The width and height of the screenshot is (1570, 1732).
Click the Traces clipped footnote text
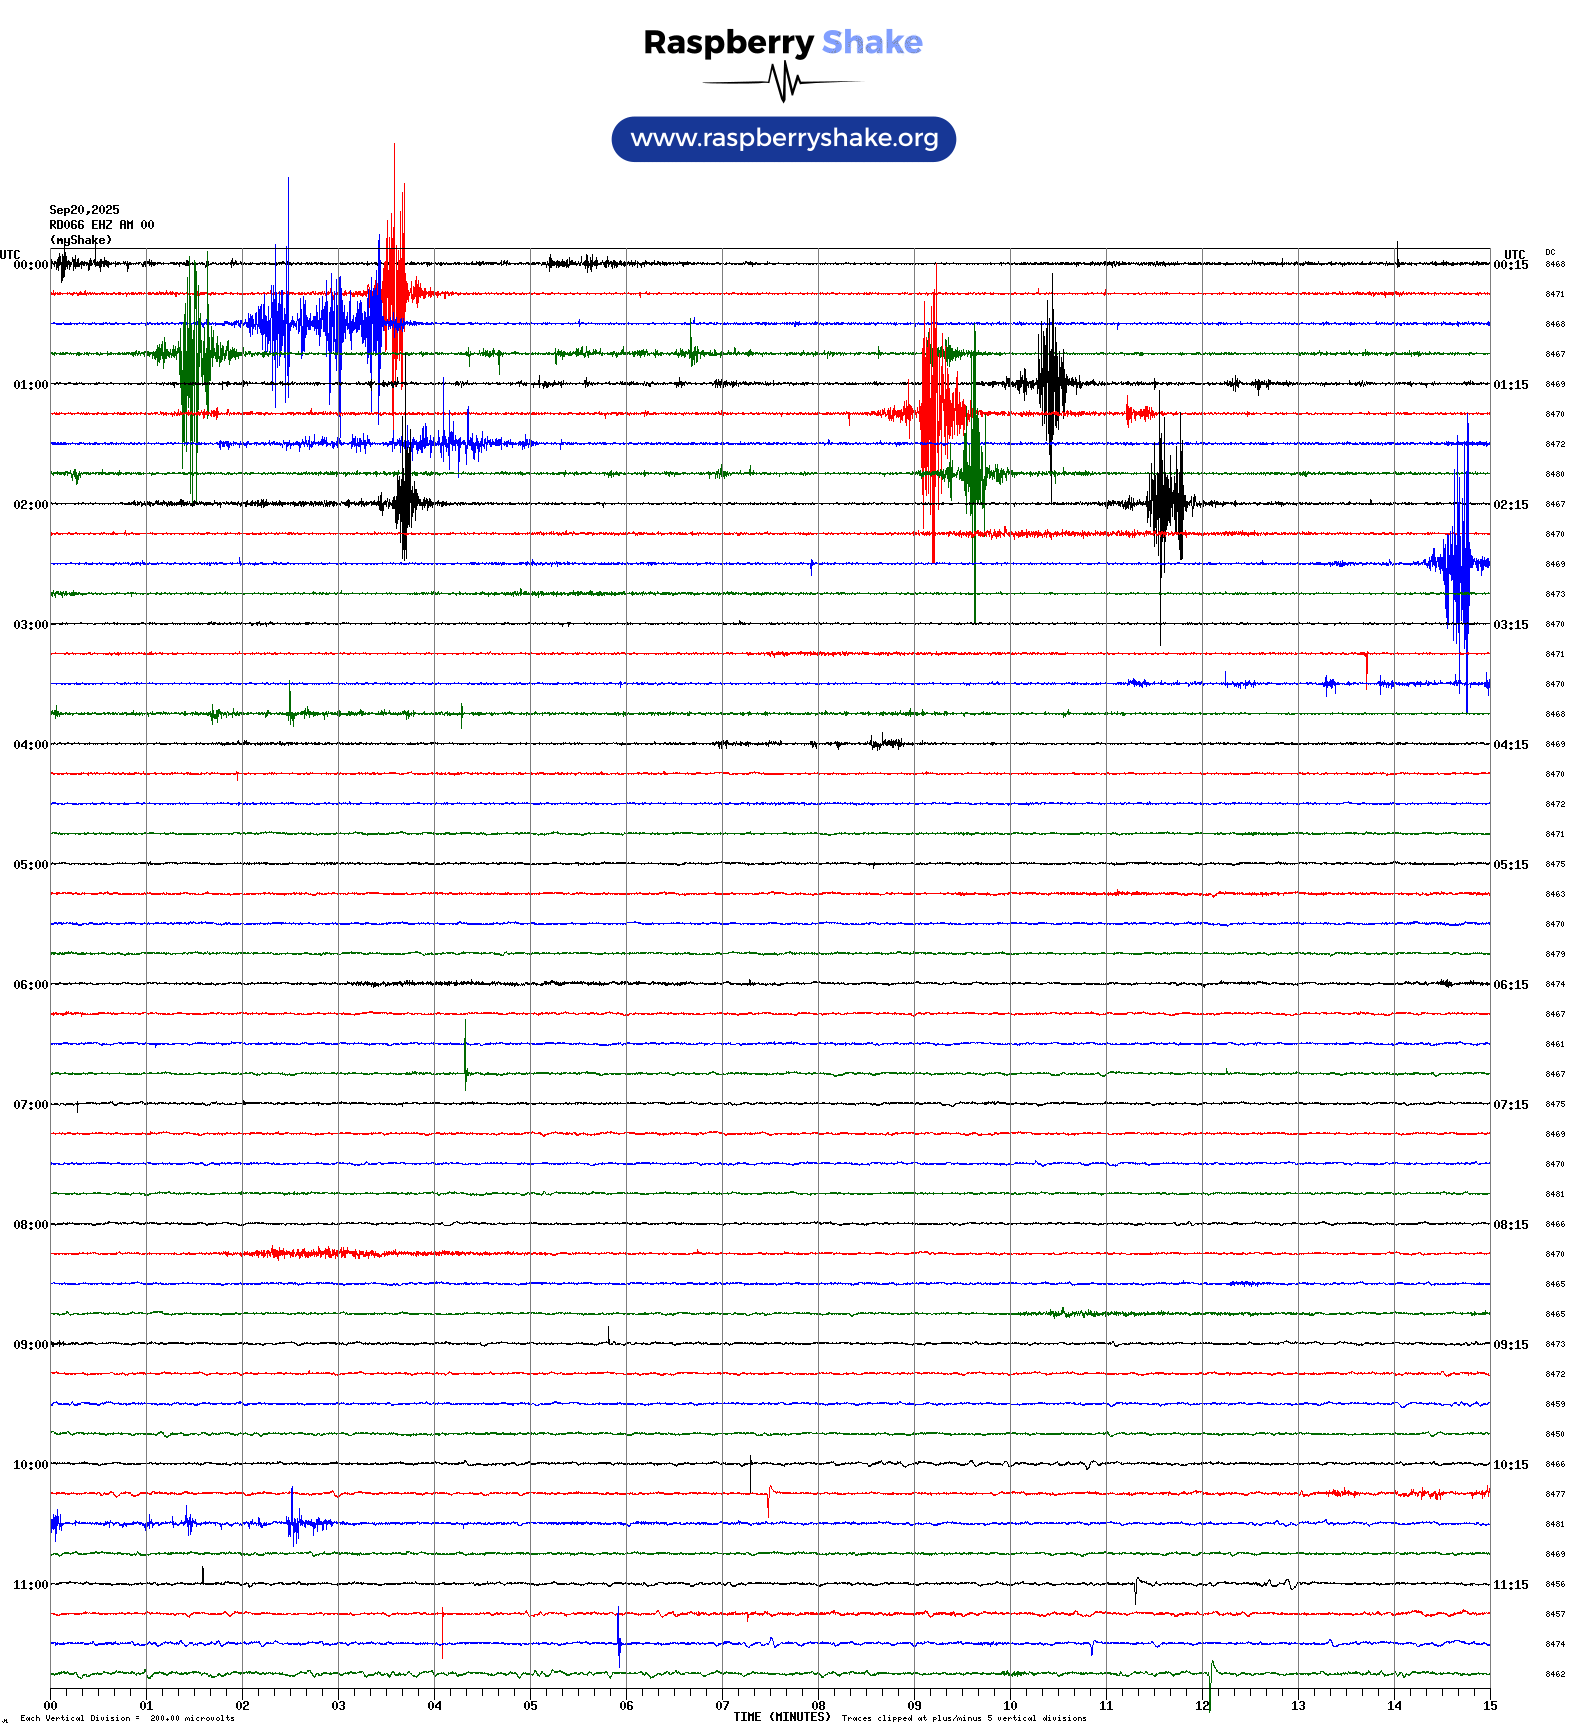pos(963,1718)
